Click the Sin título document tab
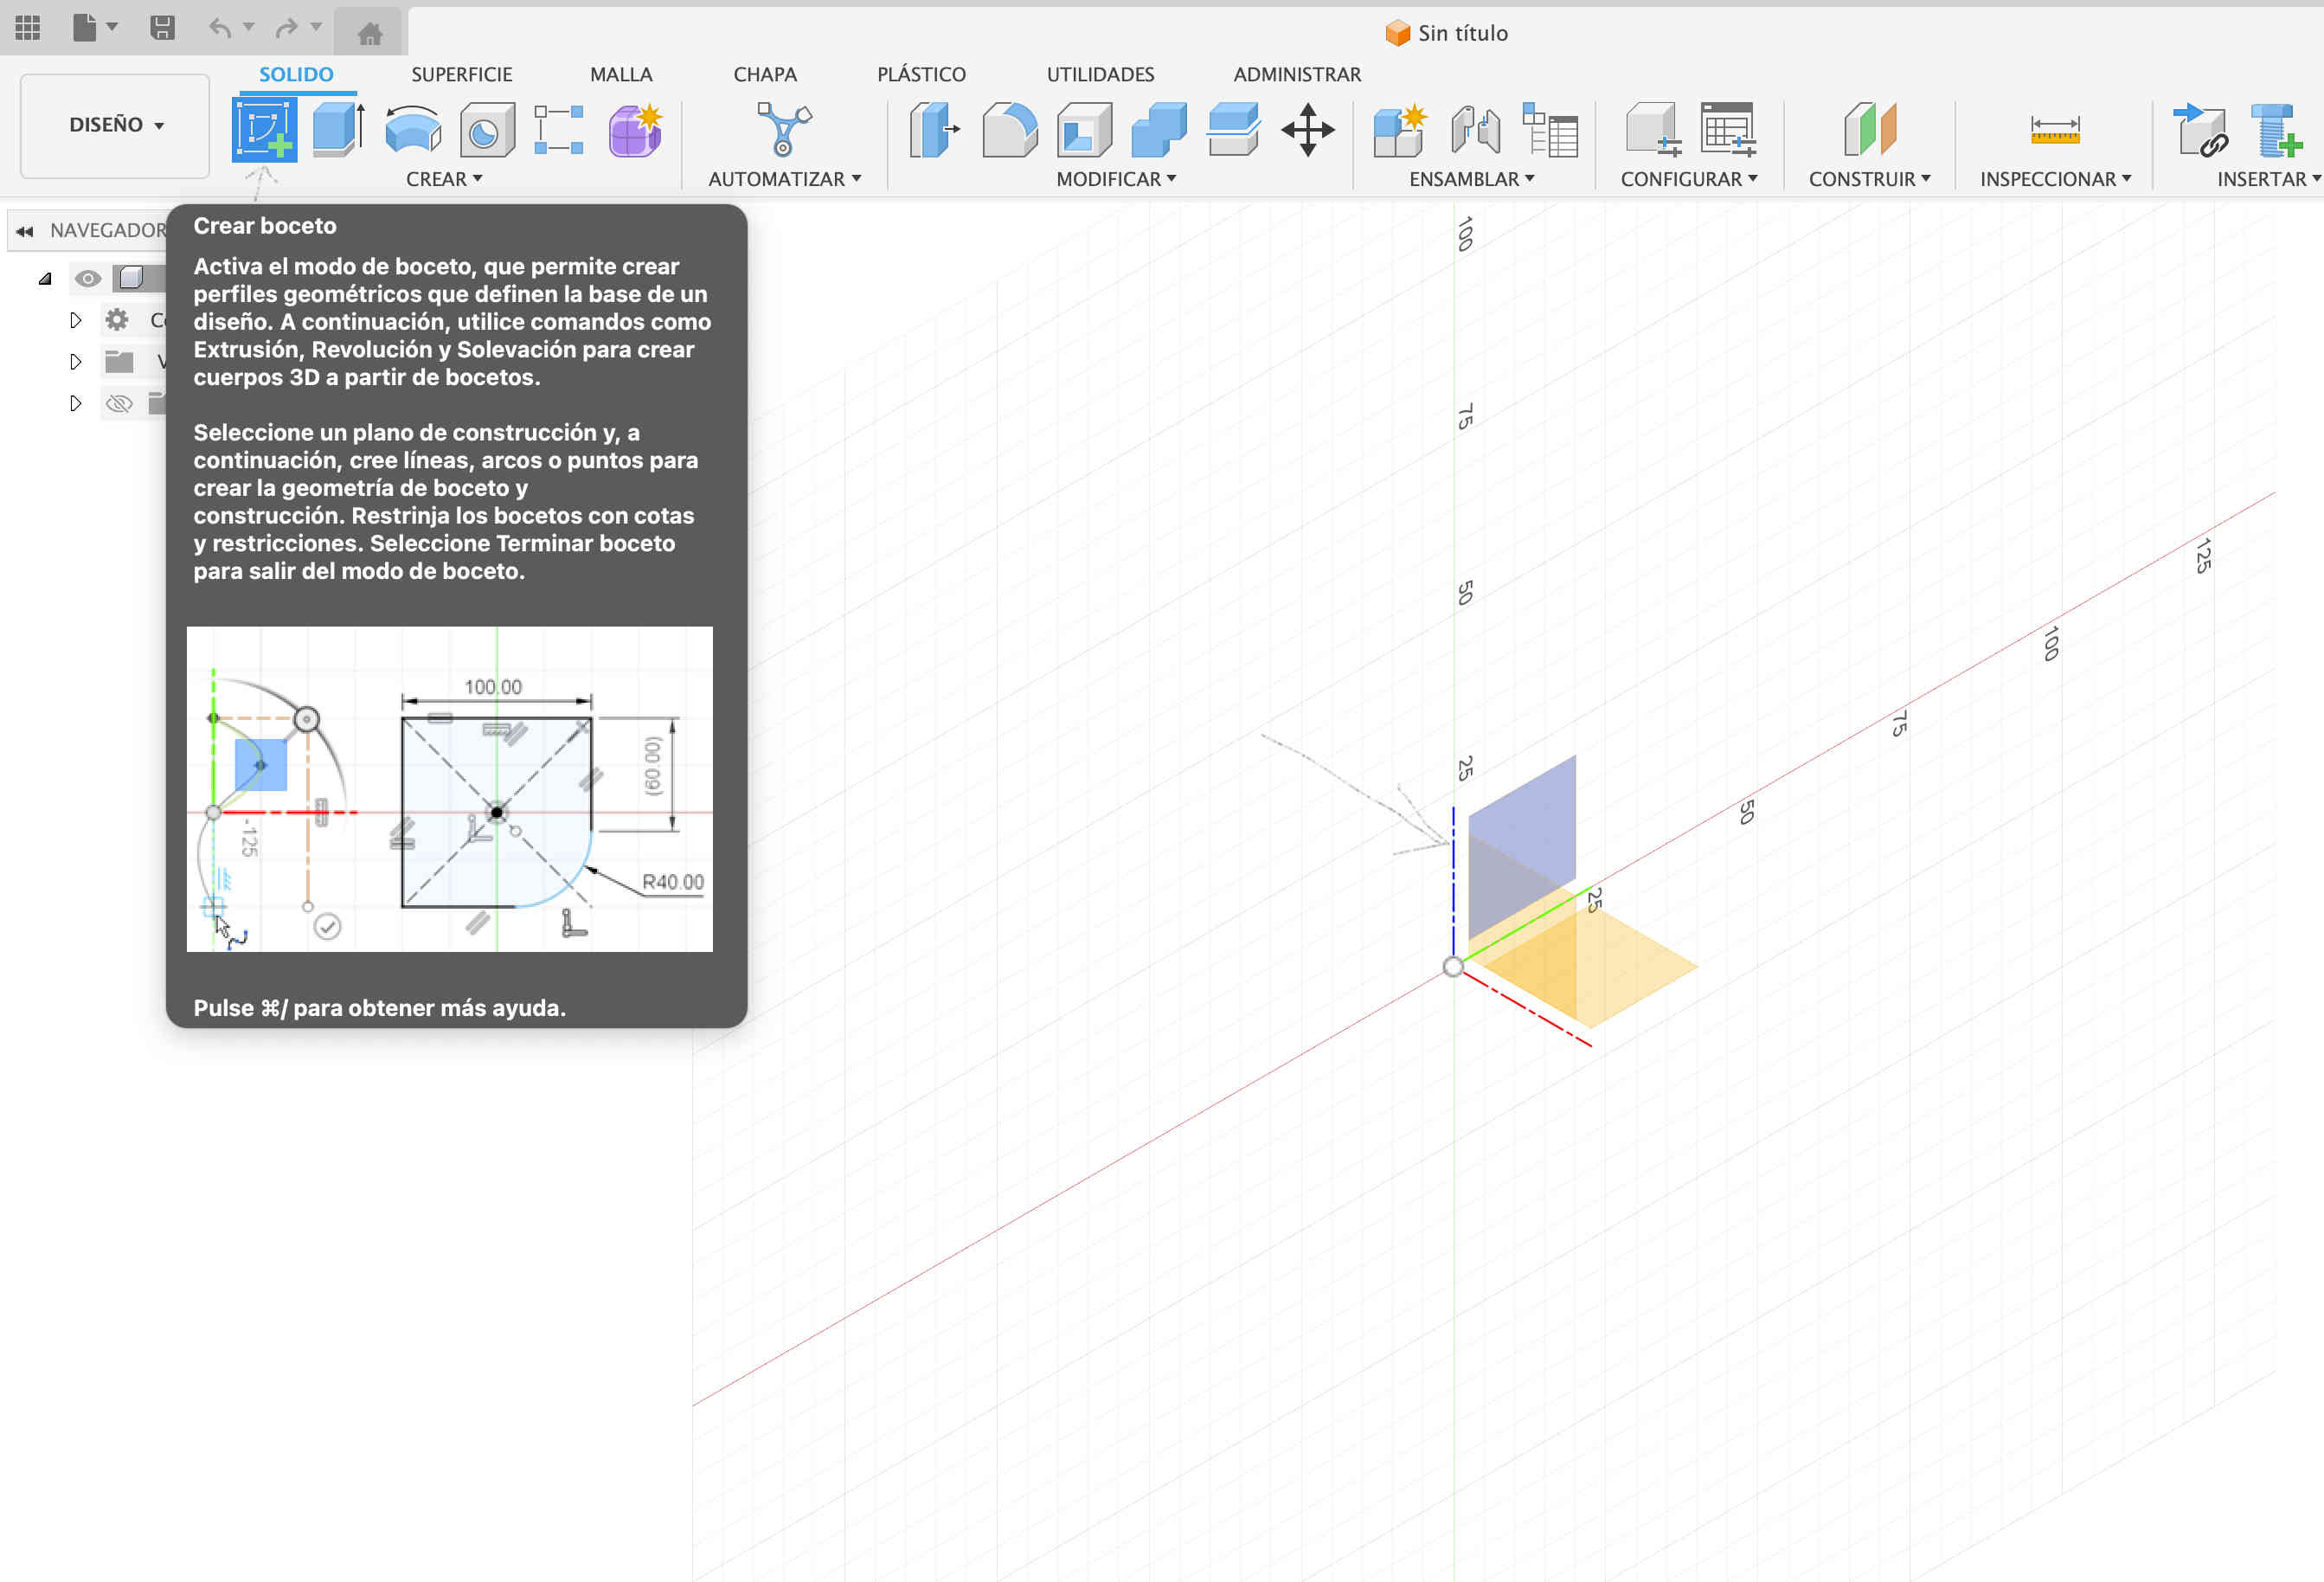 point(1446,33)
